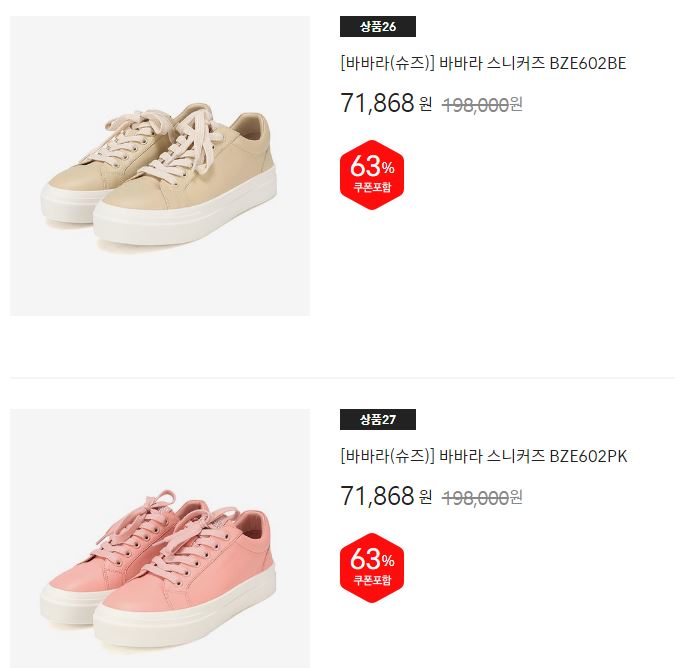Click the 71,868 원 price under 상품27
Viewport: 675px width, 668px height.
386,496
